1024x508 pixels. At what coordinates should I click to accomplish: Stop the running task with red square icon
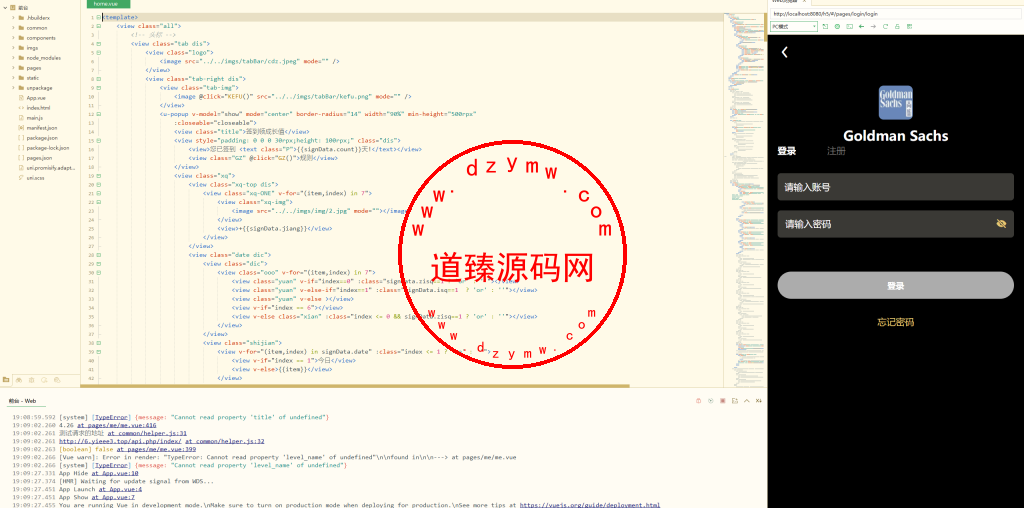(722, 400)
